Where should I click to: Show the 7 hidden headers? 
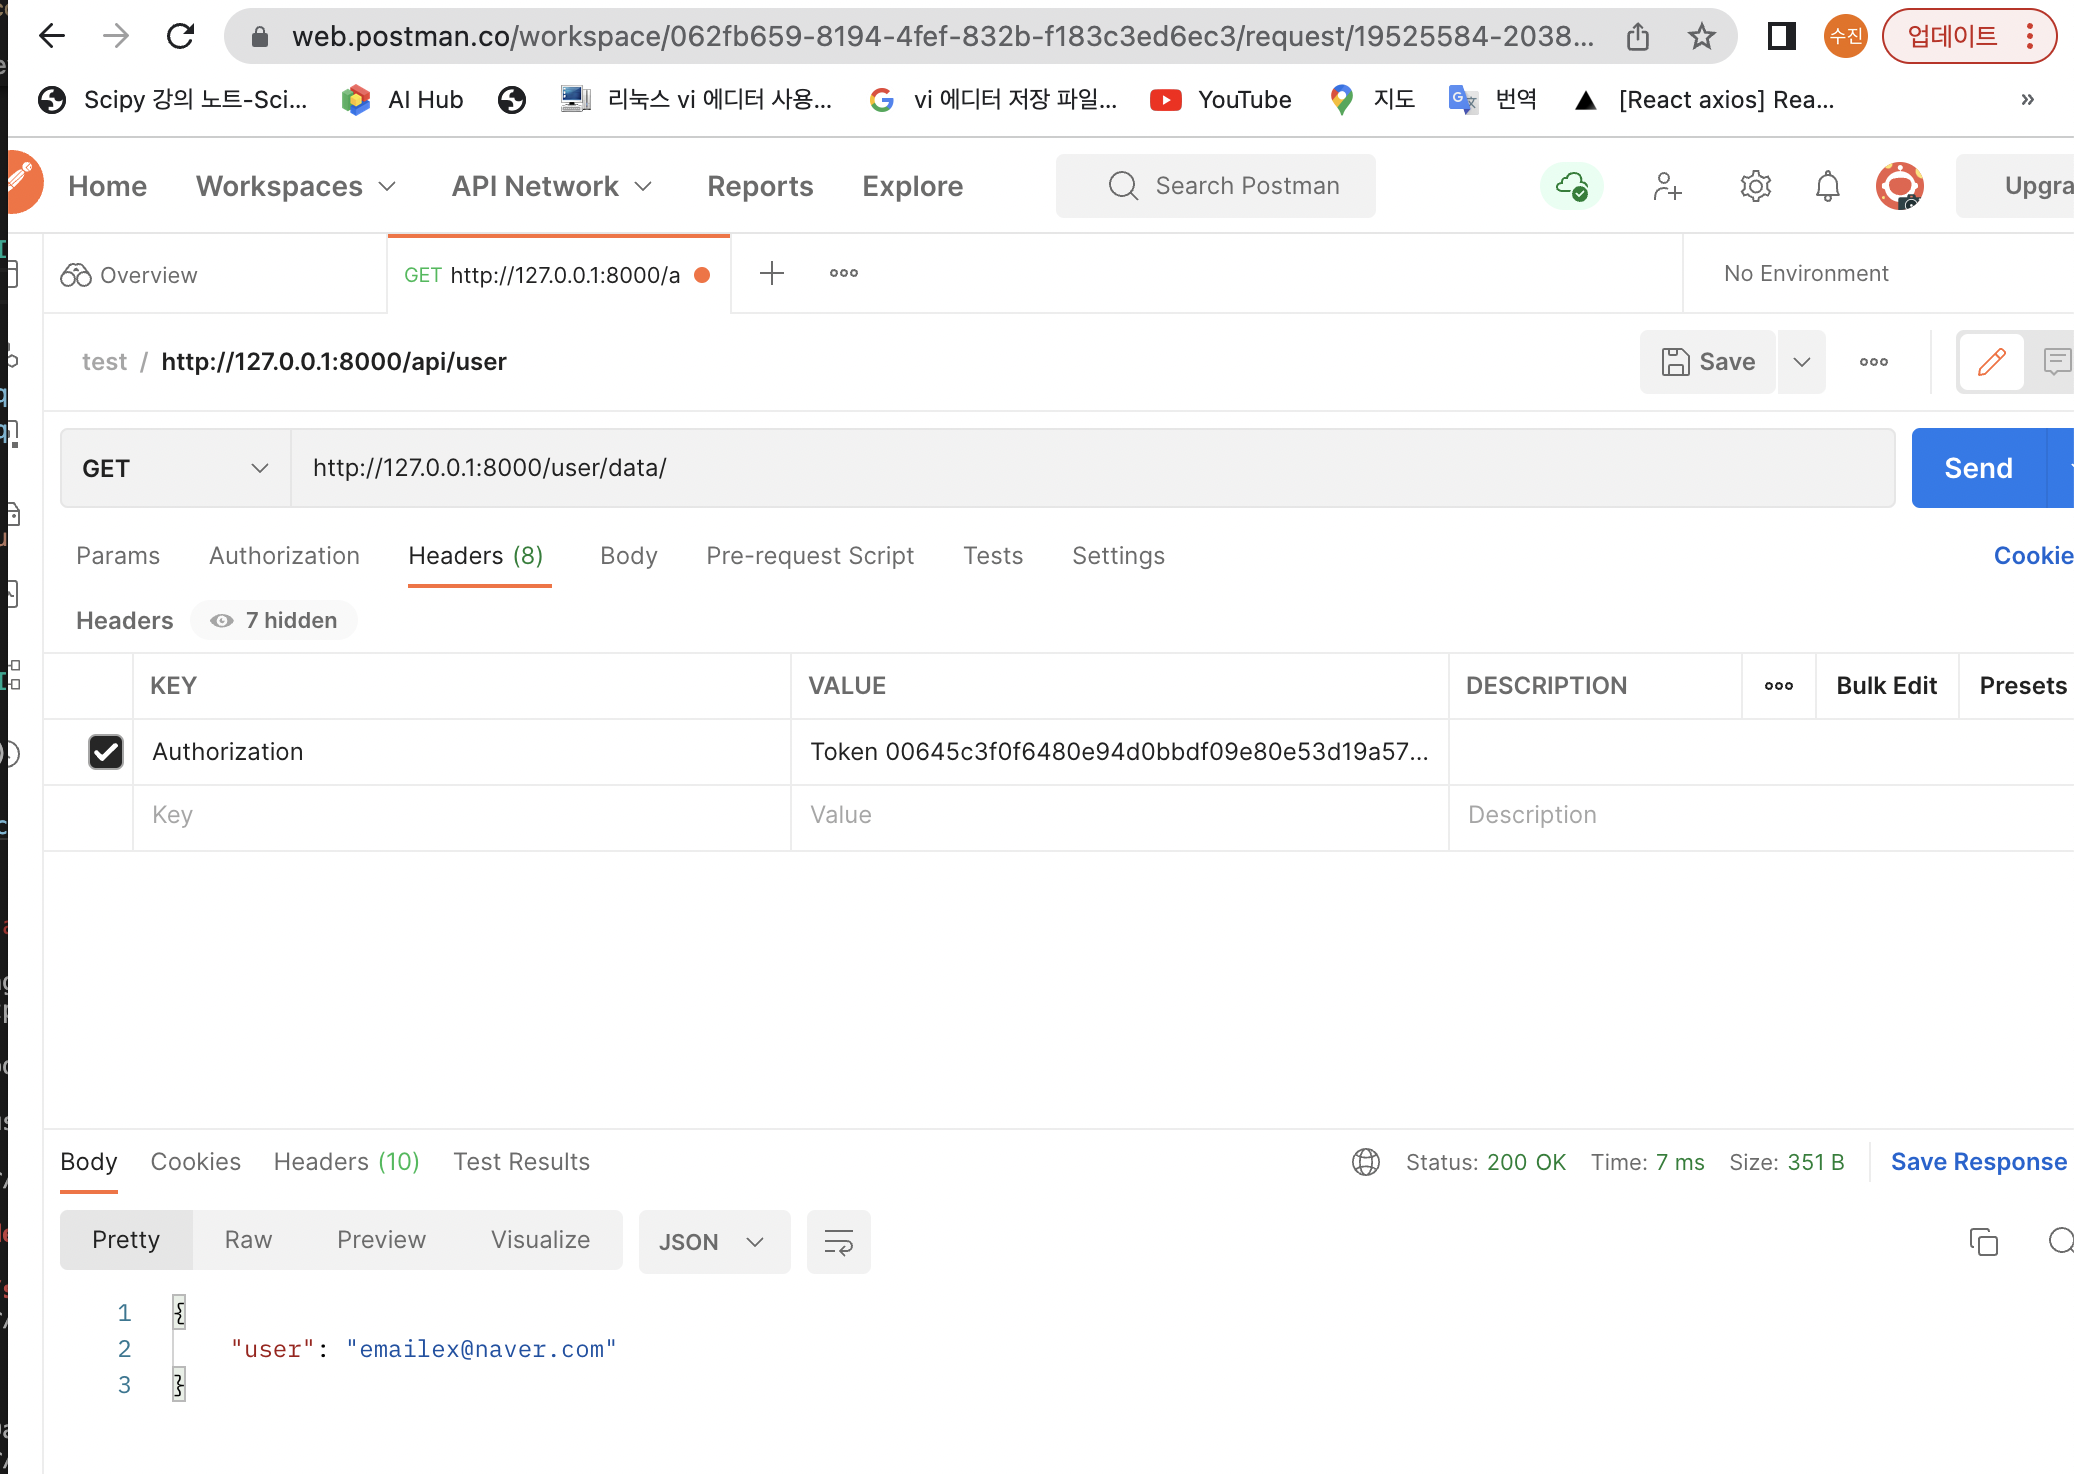274,620
